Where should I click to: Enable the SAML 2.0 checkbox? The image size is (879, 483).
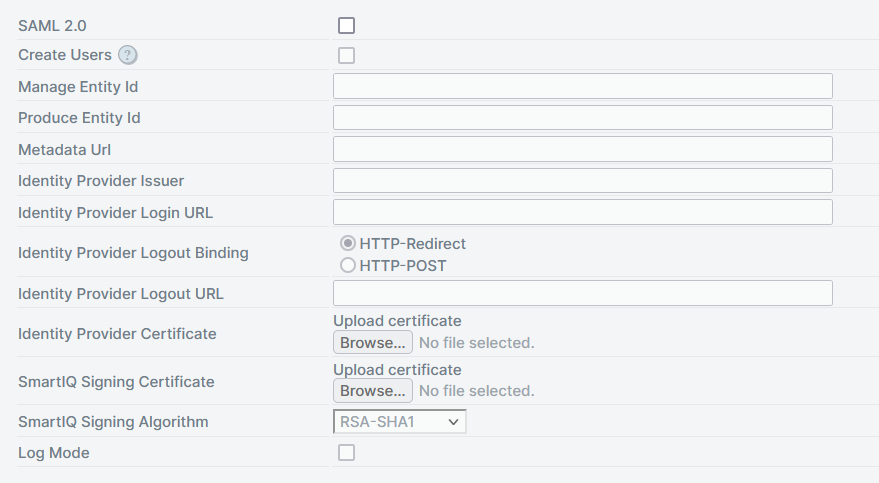346,25
